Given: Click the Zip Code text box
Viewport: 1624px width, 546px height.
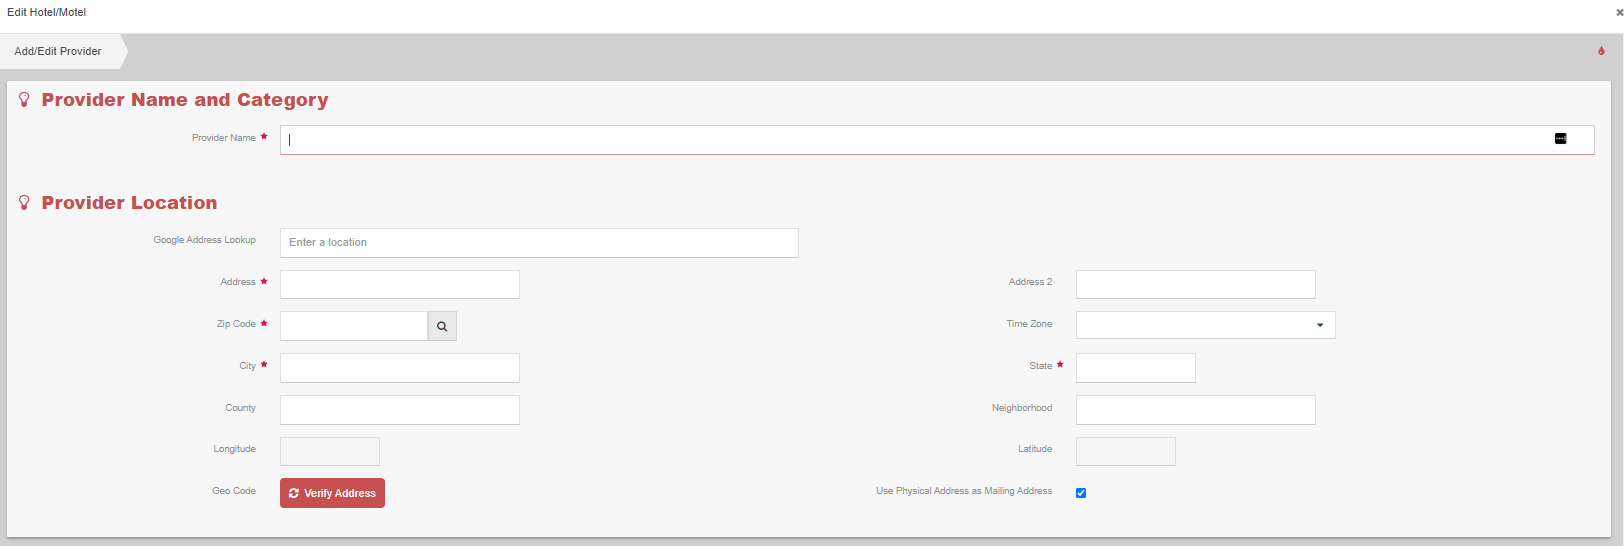Looking at the screenshot, I should (354, 326).
